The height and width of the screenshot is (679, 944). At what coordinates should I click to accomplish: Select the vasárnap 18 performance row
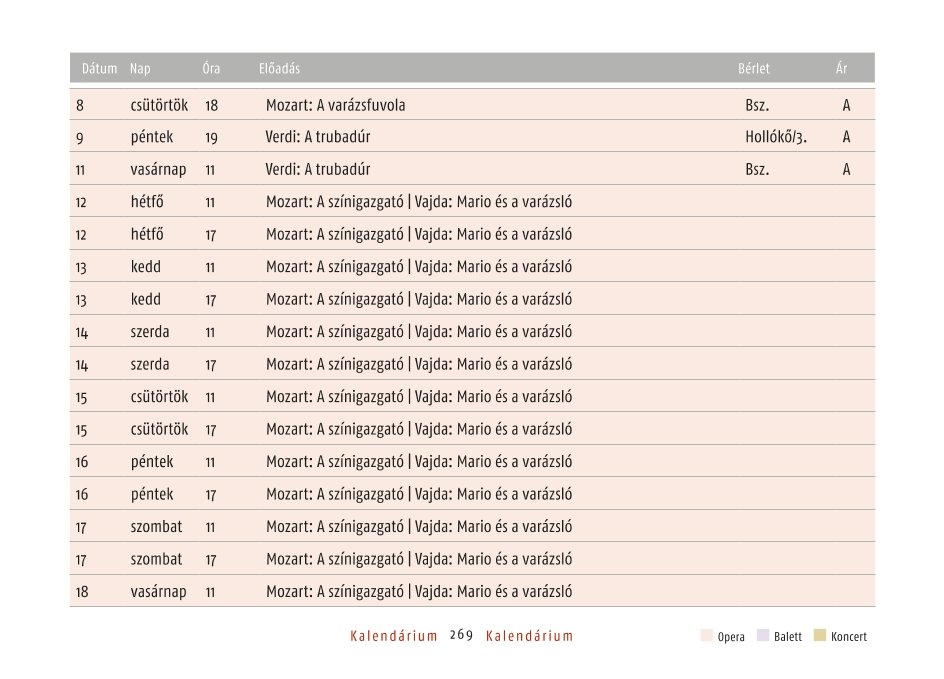pyautogui.click(x=472, y=591)
